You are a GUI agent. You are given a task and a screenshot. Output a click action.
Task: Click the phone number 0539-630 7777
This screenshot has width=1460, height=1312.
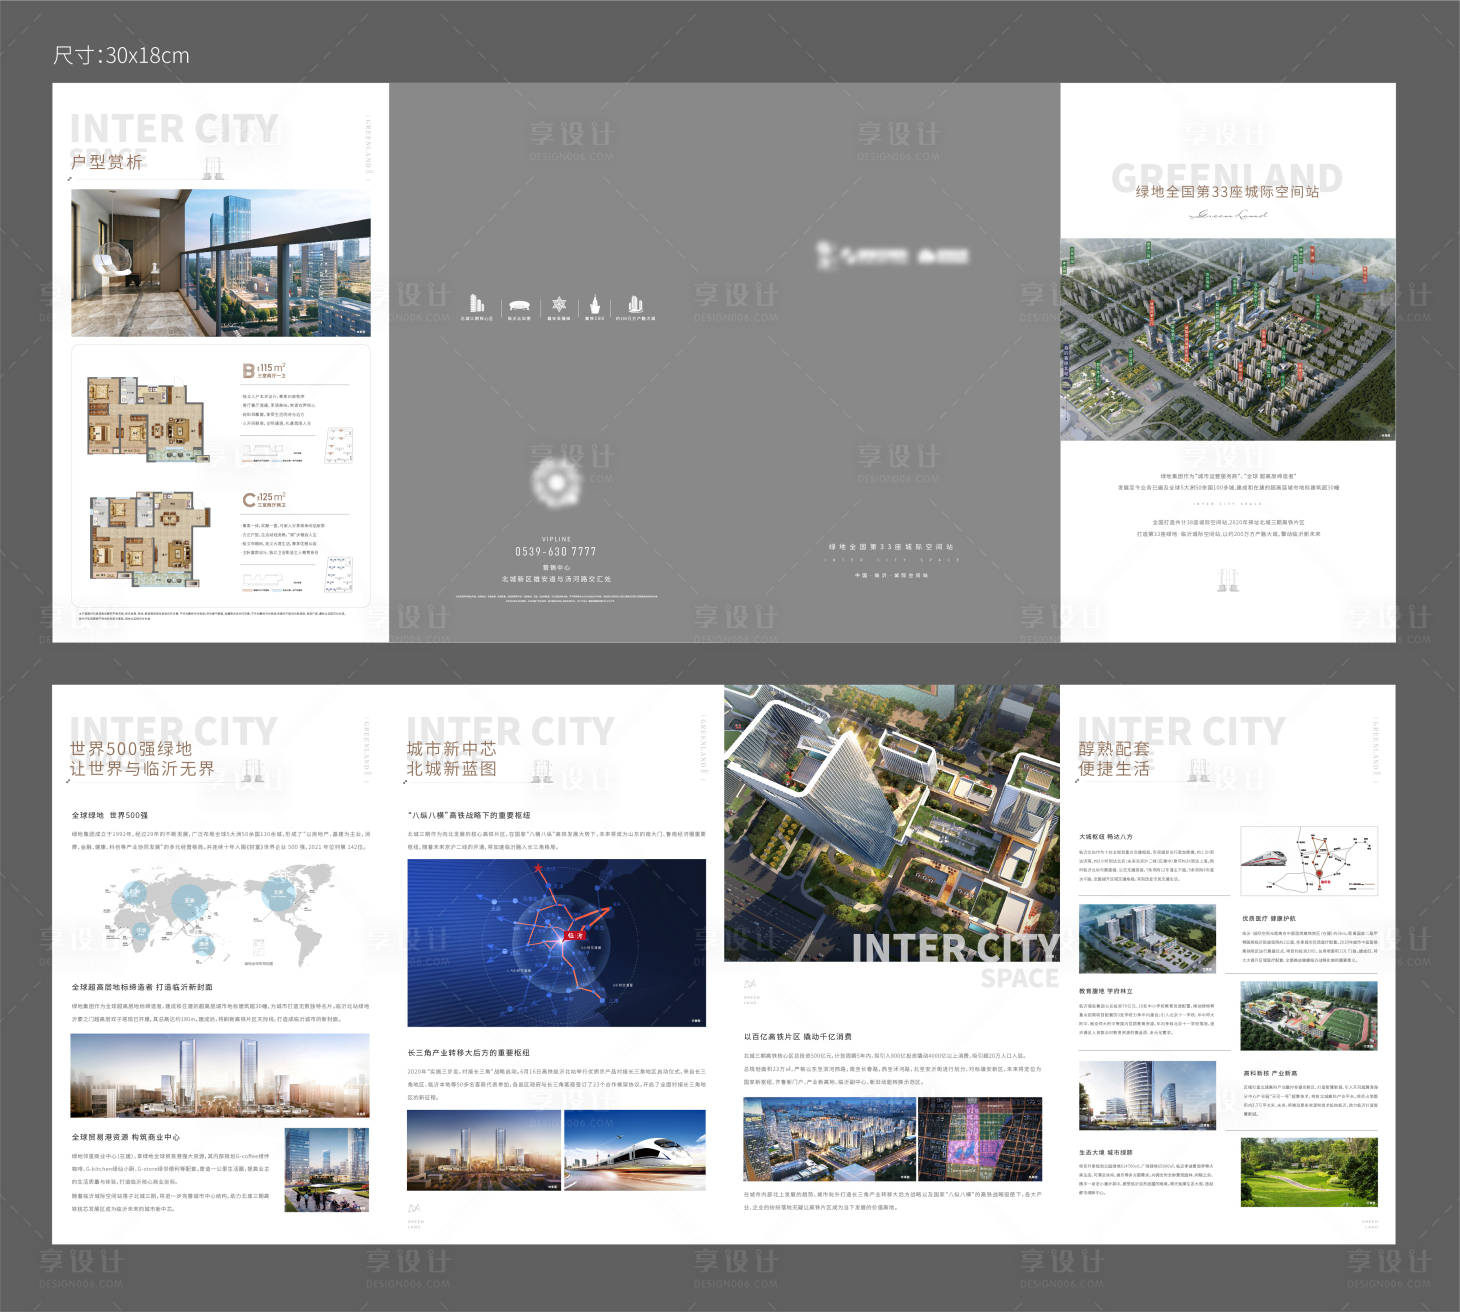click(556, 552)
